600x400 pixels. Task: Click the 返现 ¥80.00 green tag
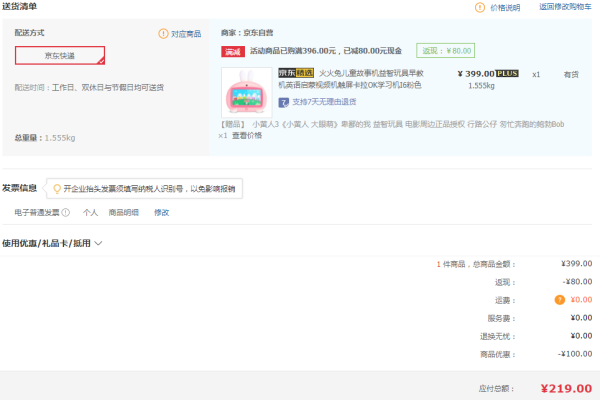(x=446, y=51)
